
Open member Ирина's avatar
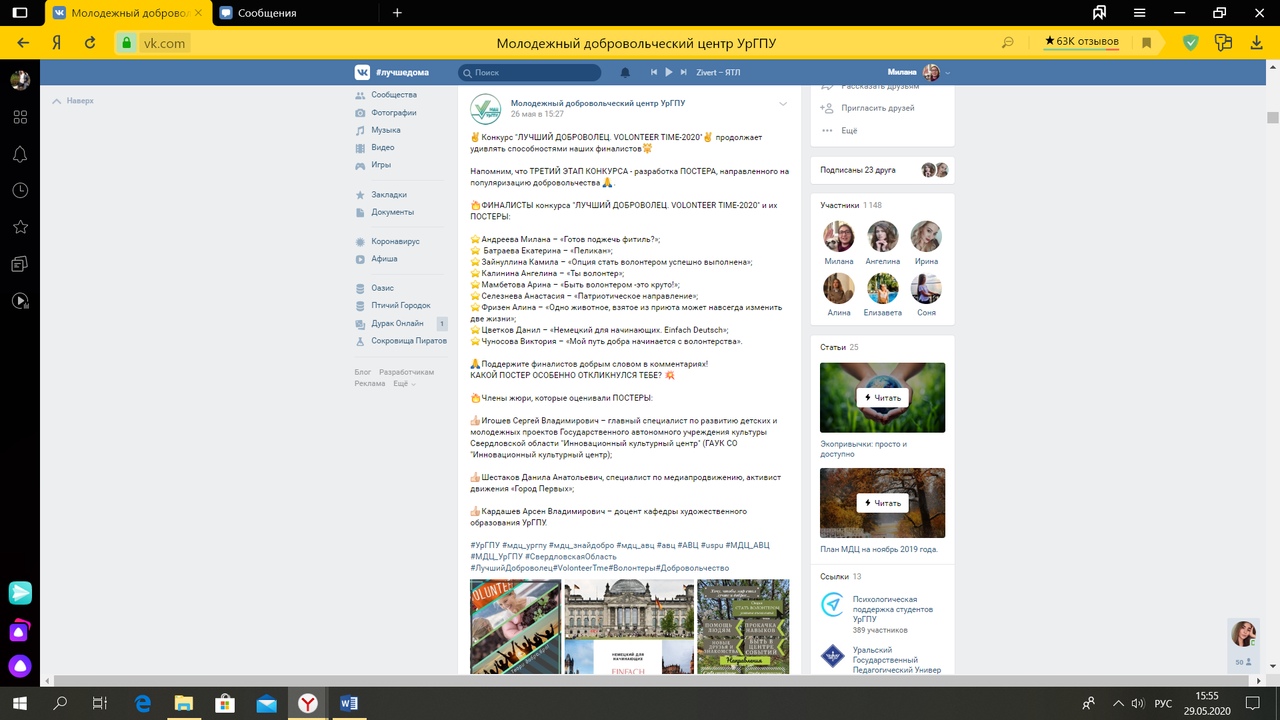[x=926, y=236]
